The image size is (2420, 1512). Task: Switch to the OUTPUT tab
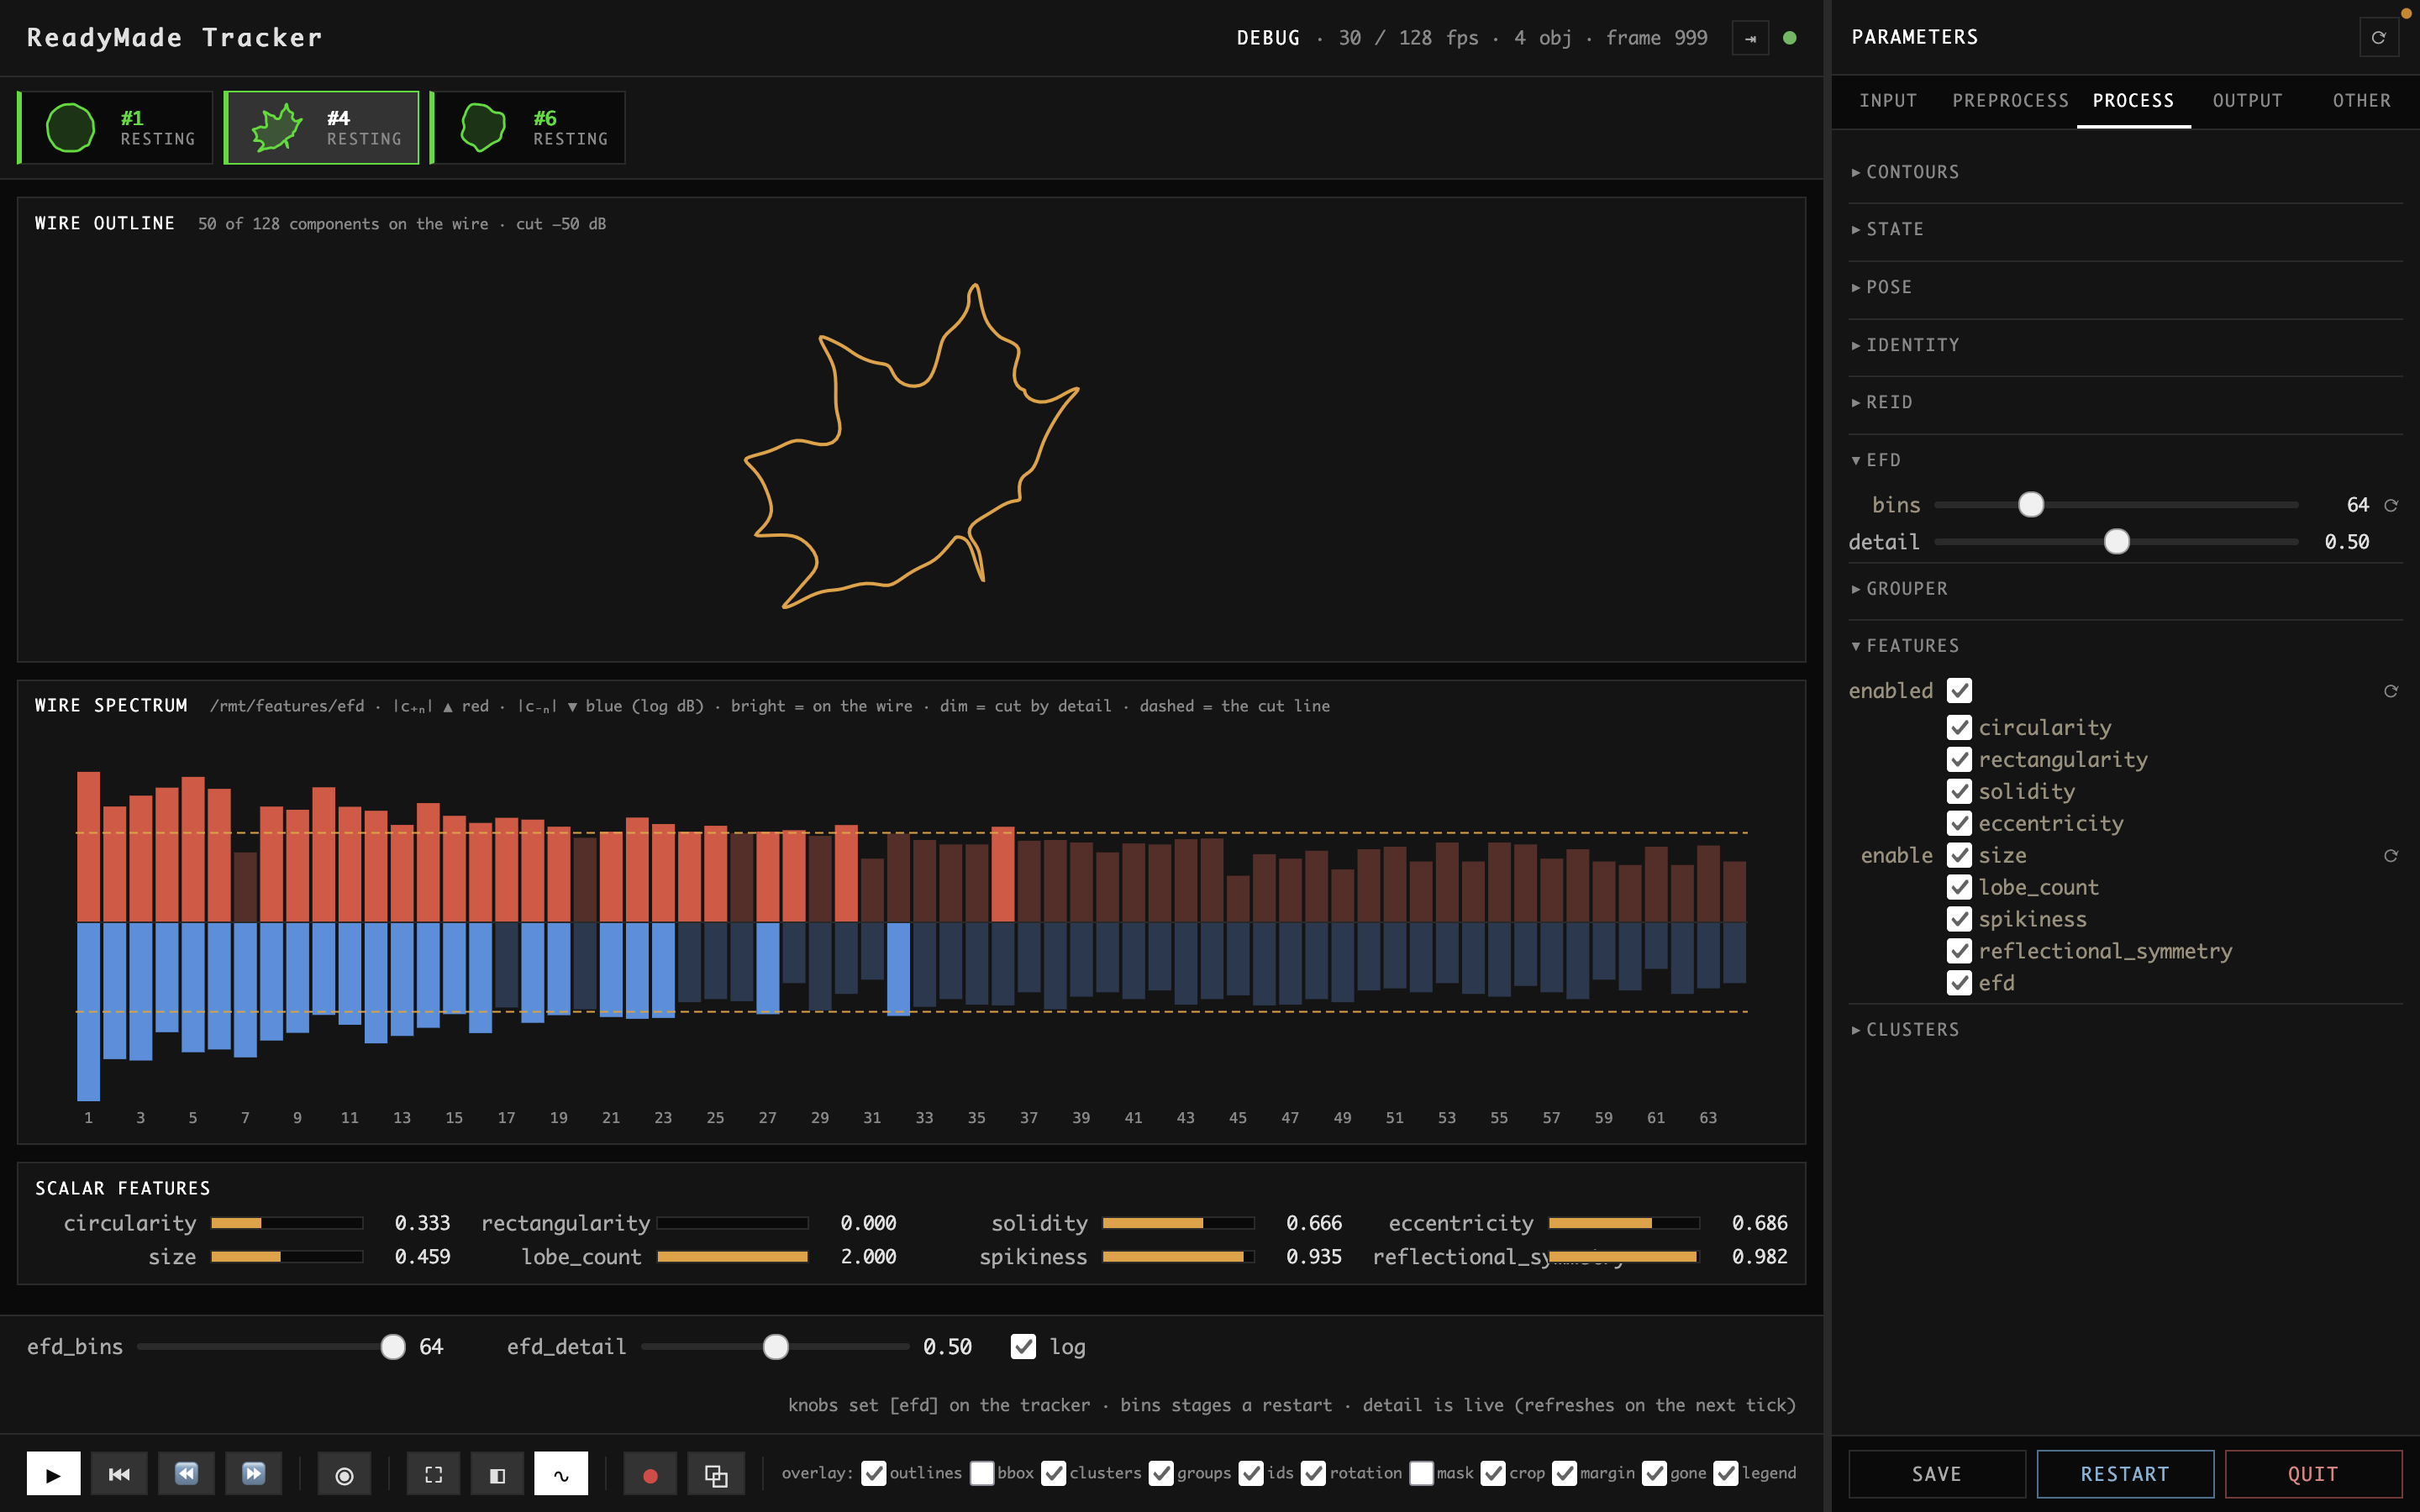click(x=2247, y=101)
